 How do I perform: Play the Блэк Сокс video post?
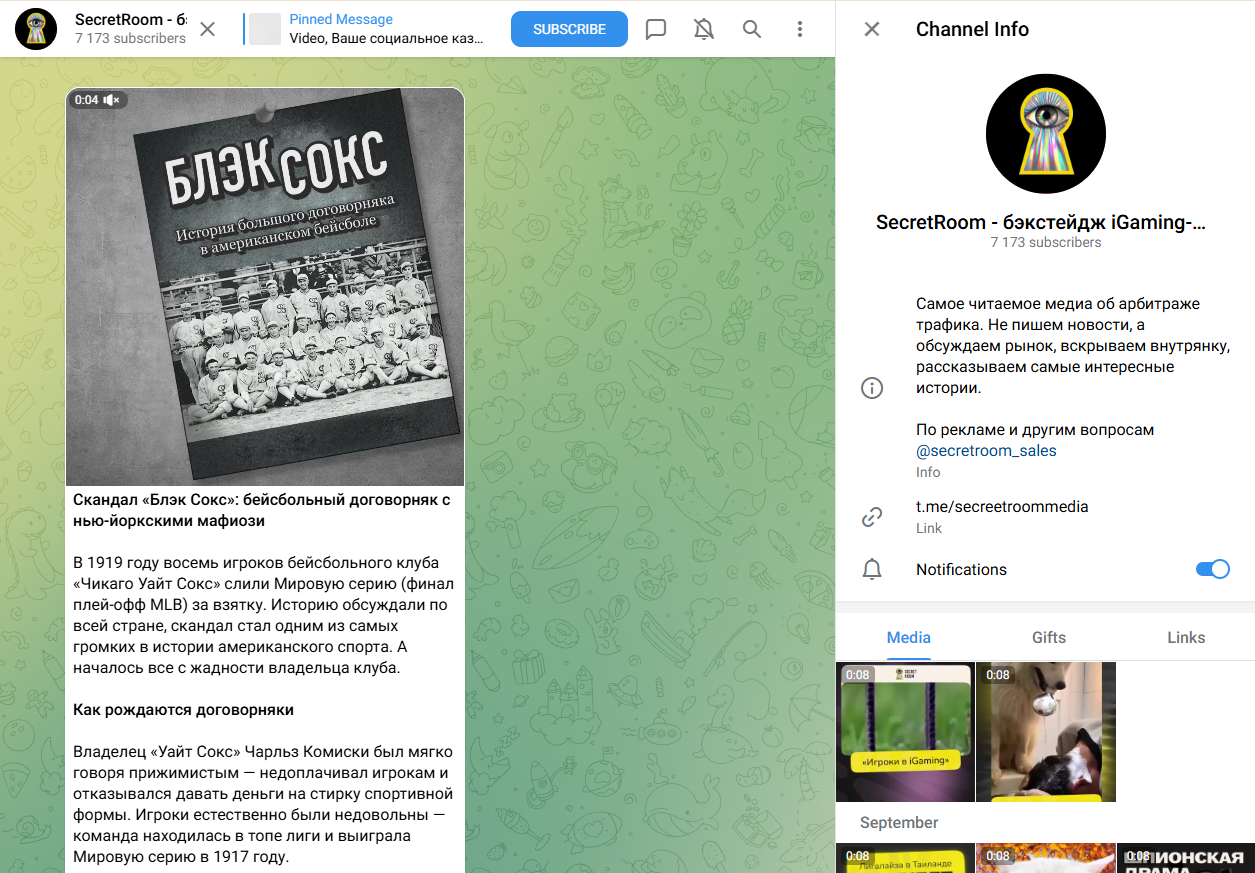pyautogui.click(x=265, y=287)
